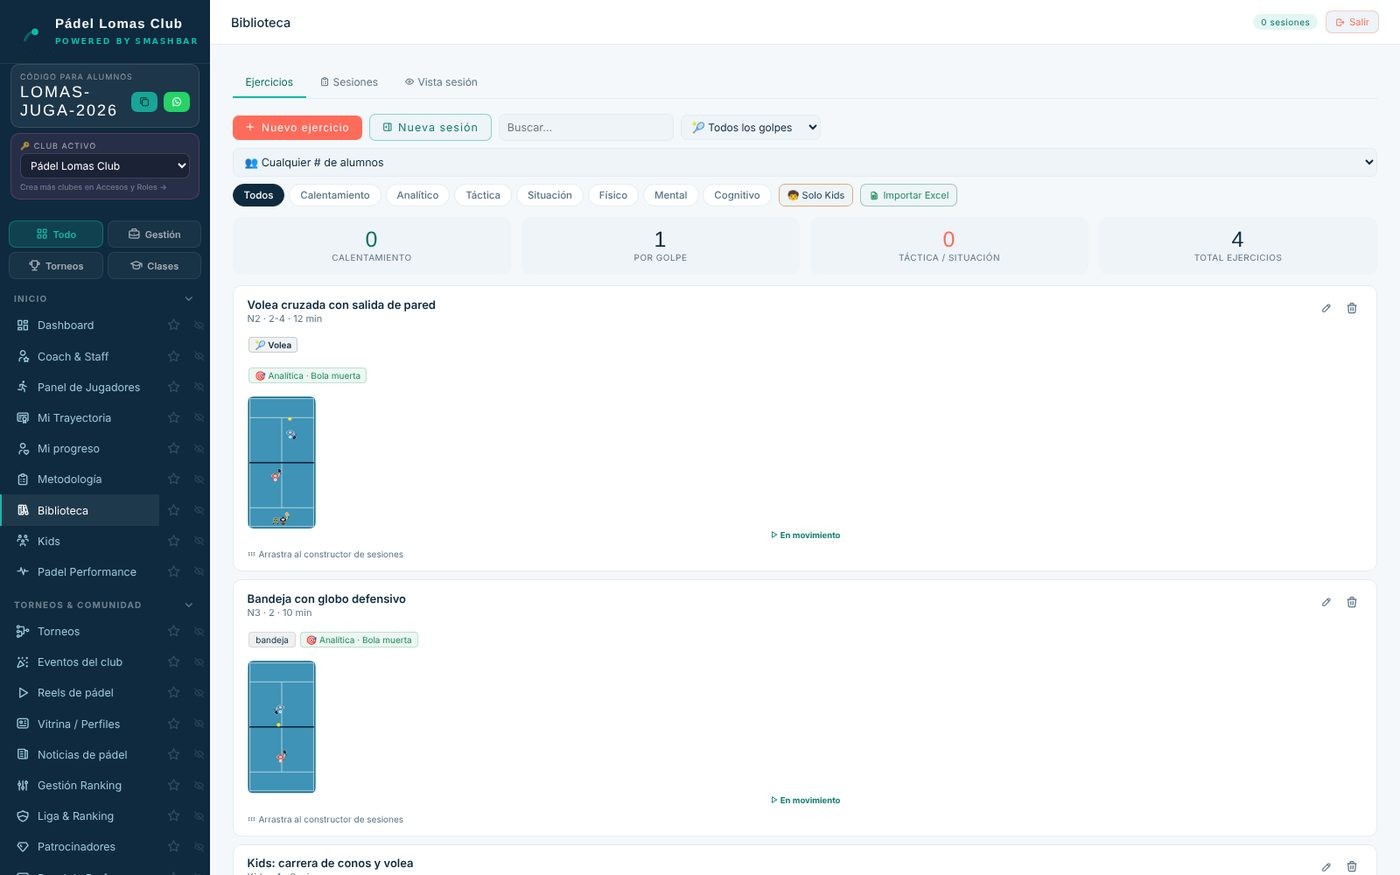This screenshot has height=875, width=1400.
Task: Hide Mi Trayectoria with eye icon
Action: pyautogui.click(x=199, y=418)
